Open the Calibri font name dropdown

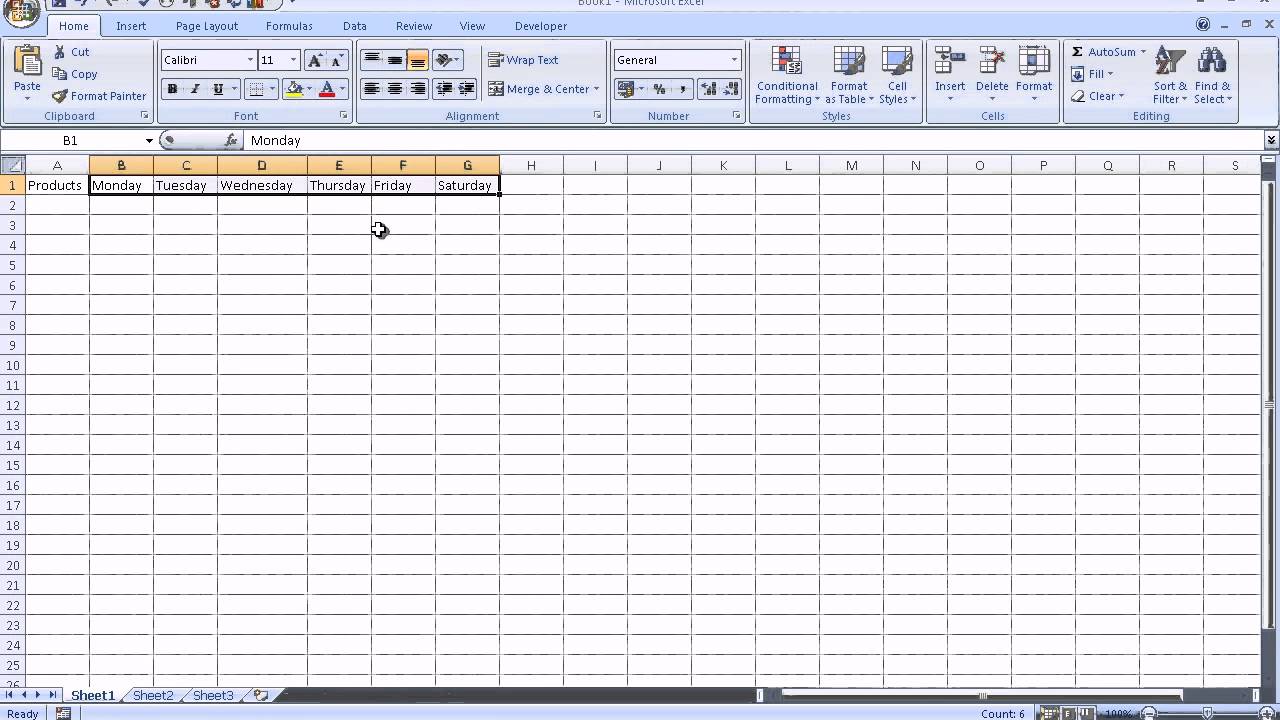250,60
